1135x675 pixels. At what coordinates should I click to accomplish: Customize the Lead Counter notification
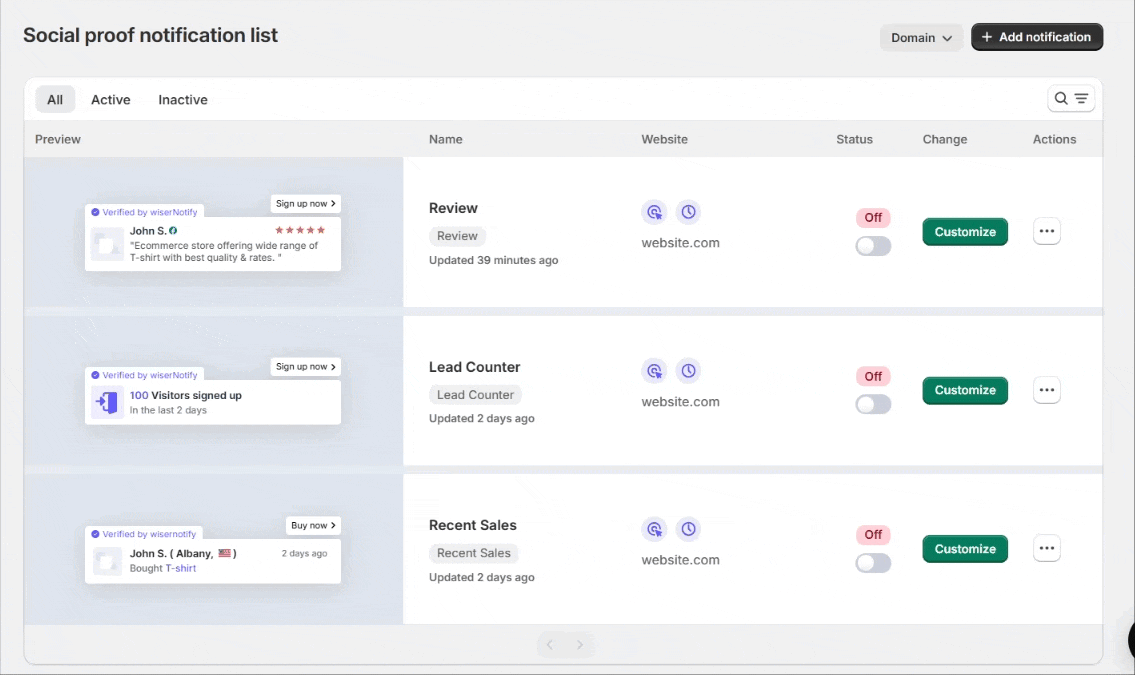click(965, 390)
